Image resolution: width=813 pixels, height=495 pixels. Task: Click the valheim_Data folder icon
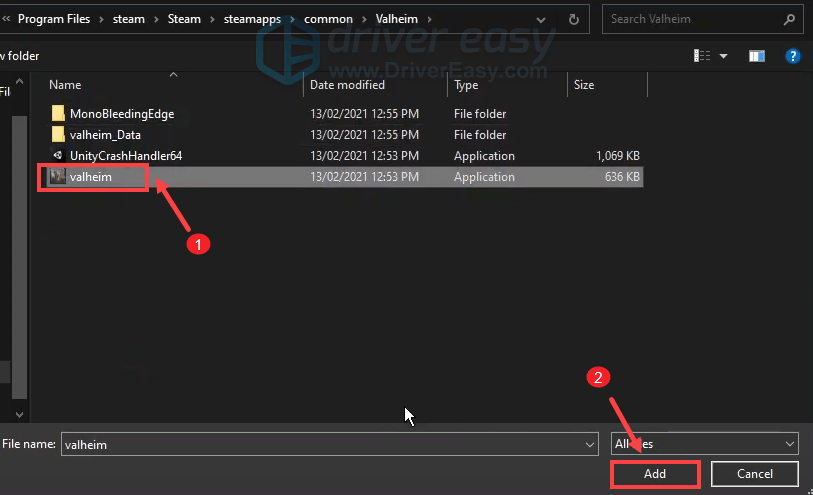click(x=58, y=135)
